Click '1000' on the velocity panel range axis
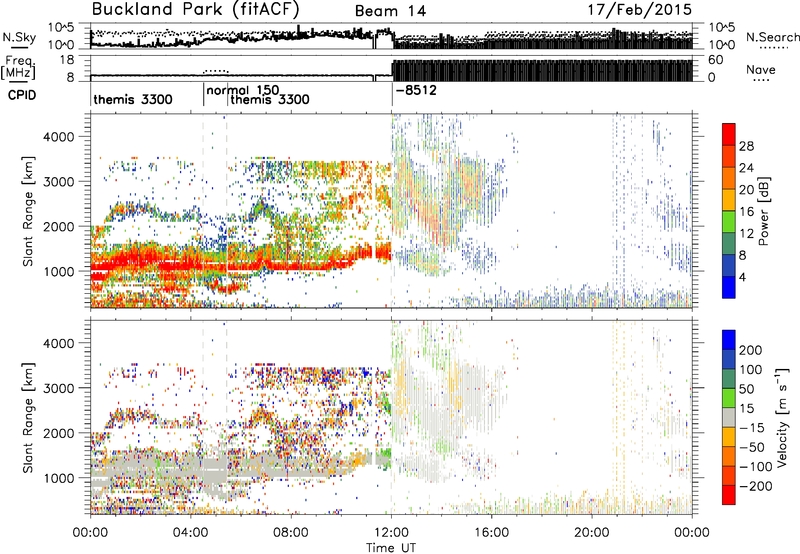 coord(58,478)
